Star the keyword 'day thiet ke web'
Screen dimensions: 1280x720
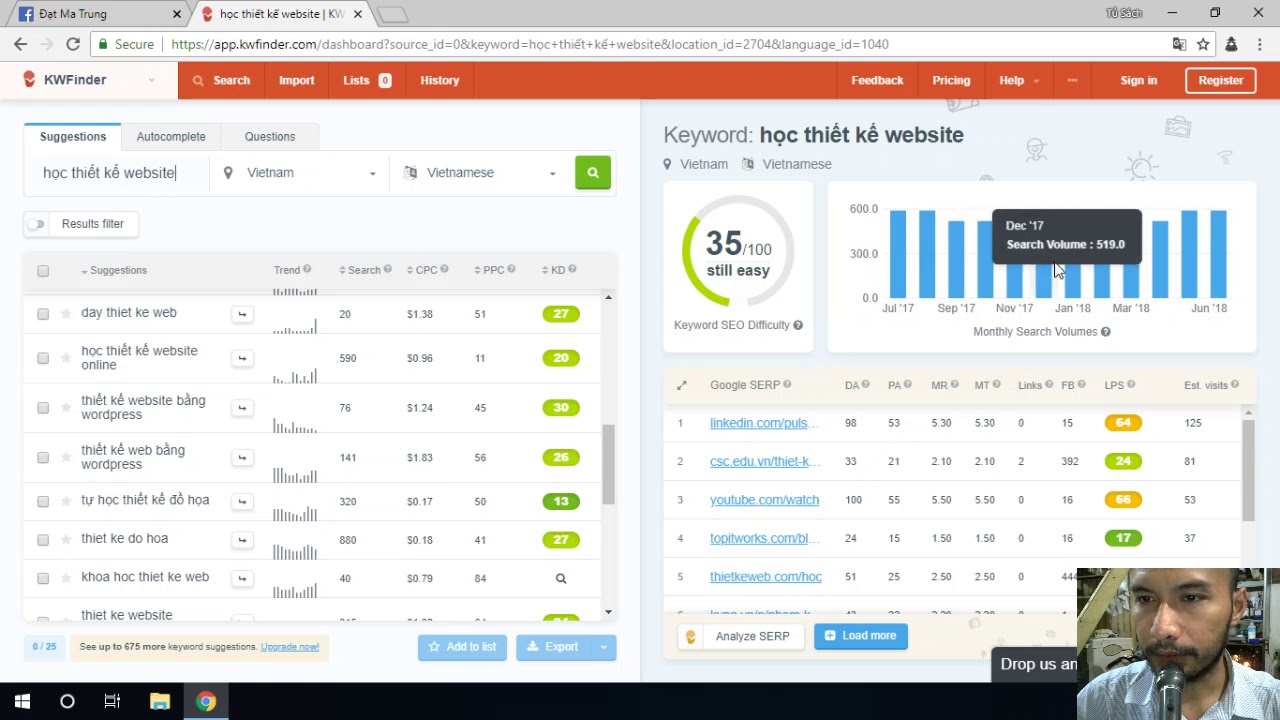65,314
